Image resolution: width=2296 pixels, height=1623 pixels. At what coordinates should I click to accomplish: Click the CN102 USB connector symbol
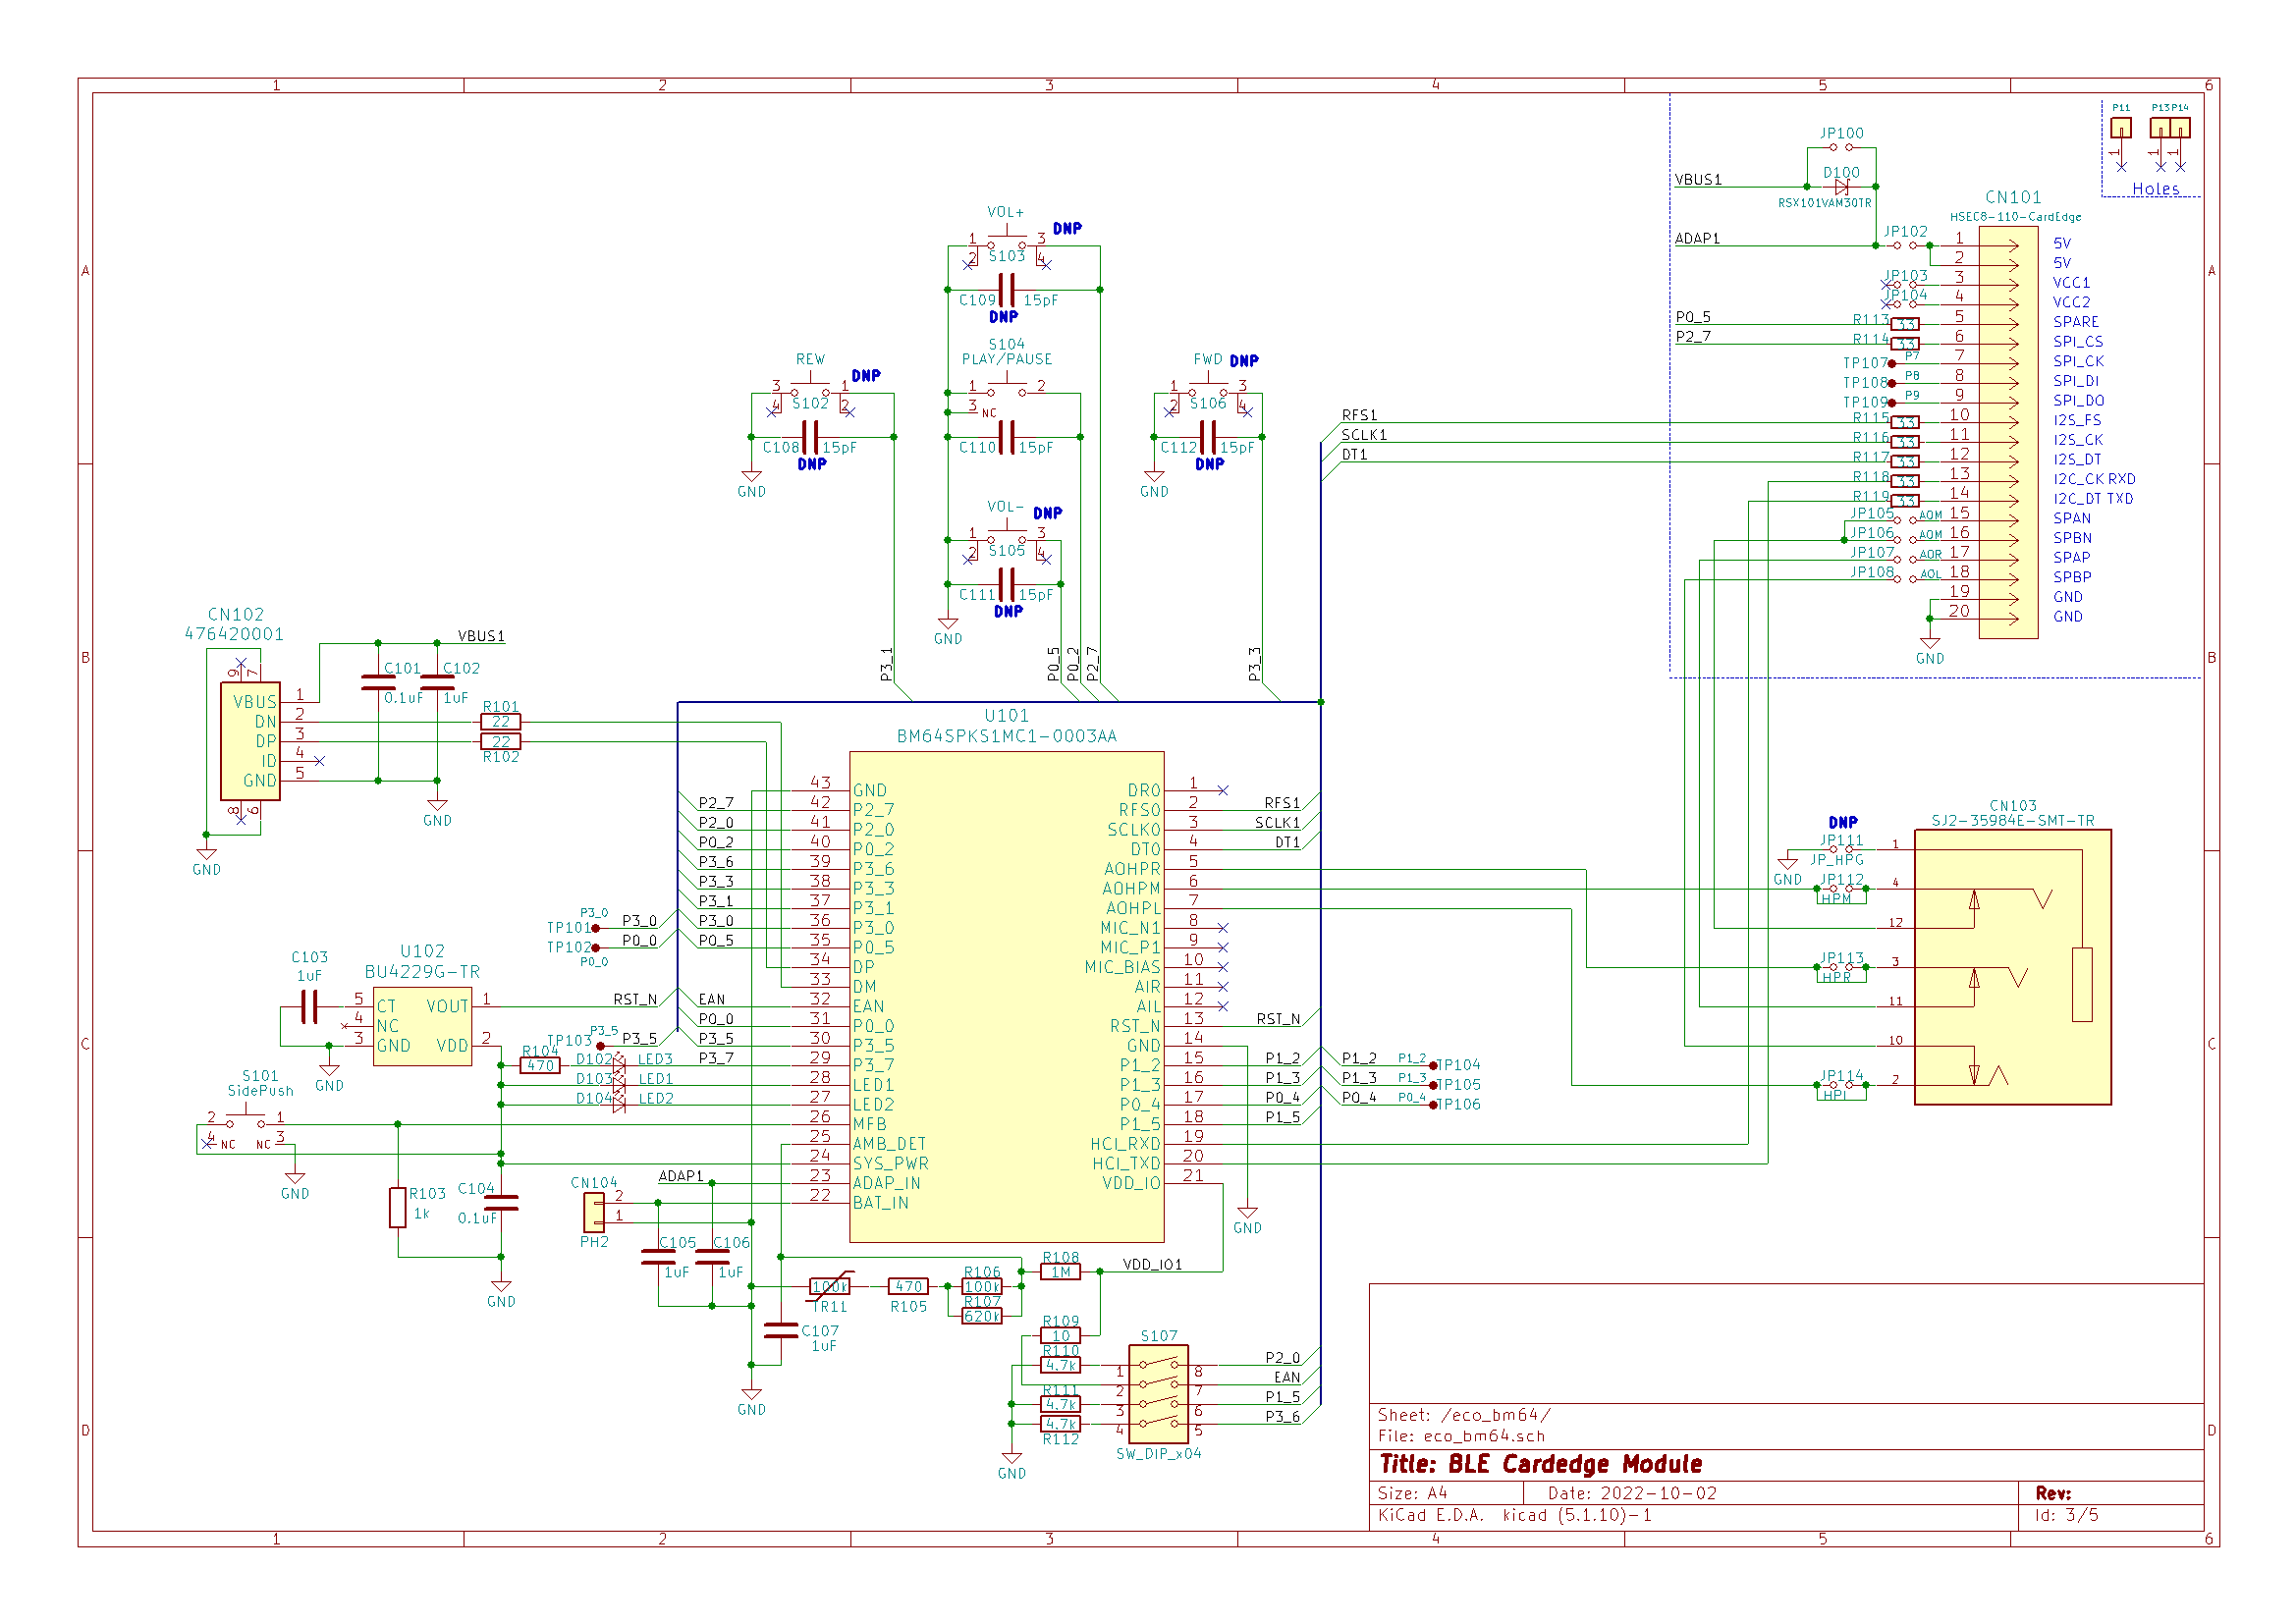(250, 741)
